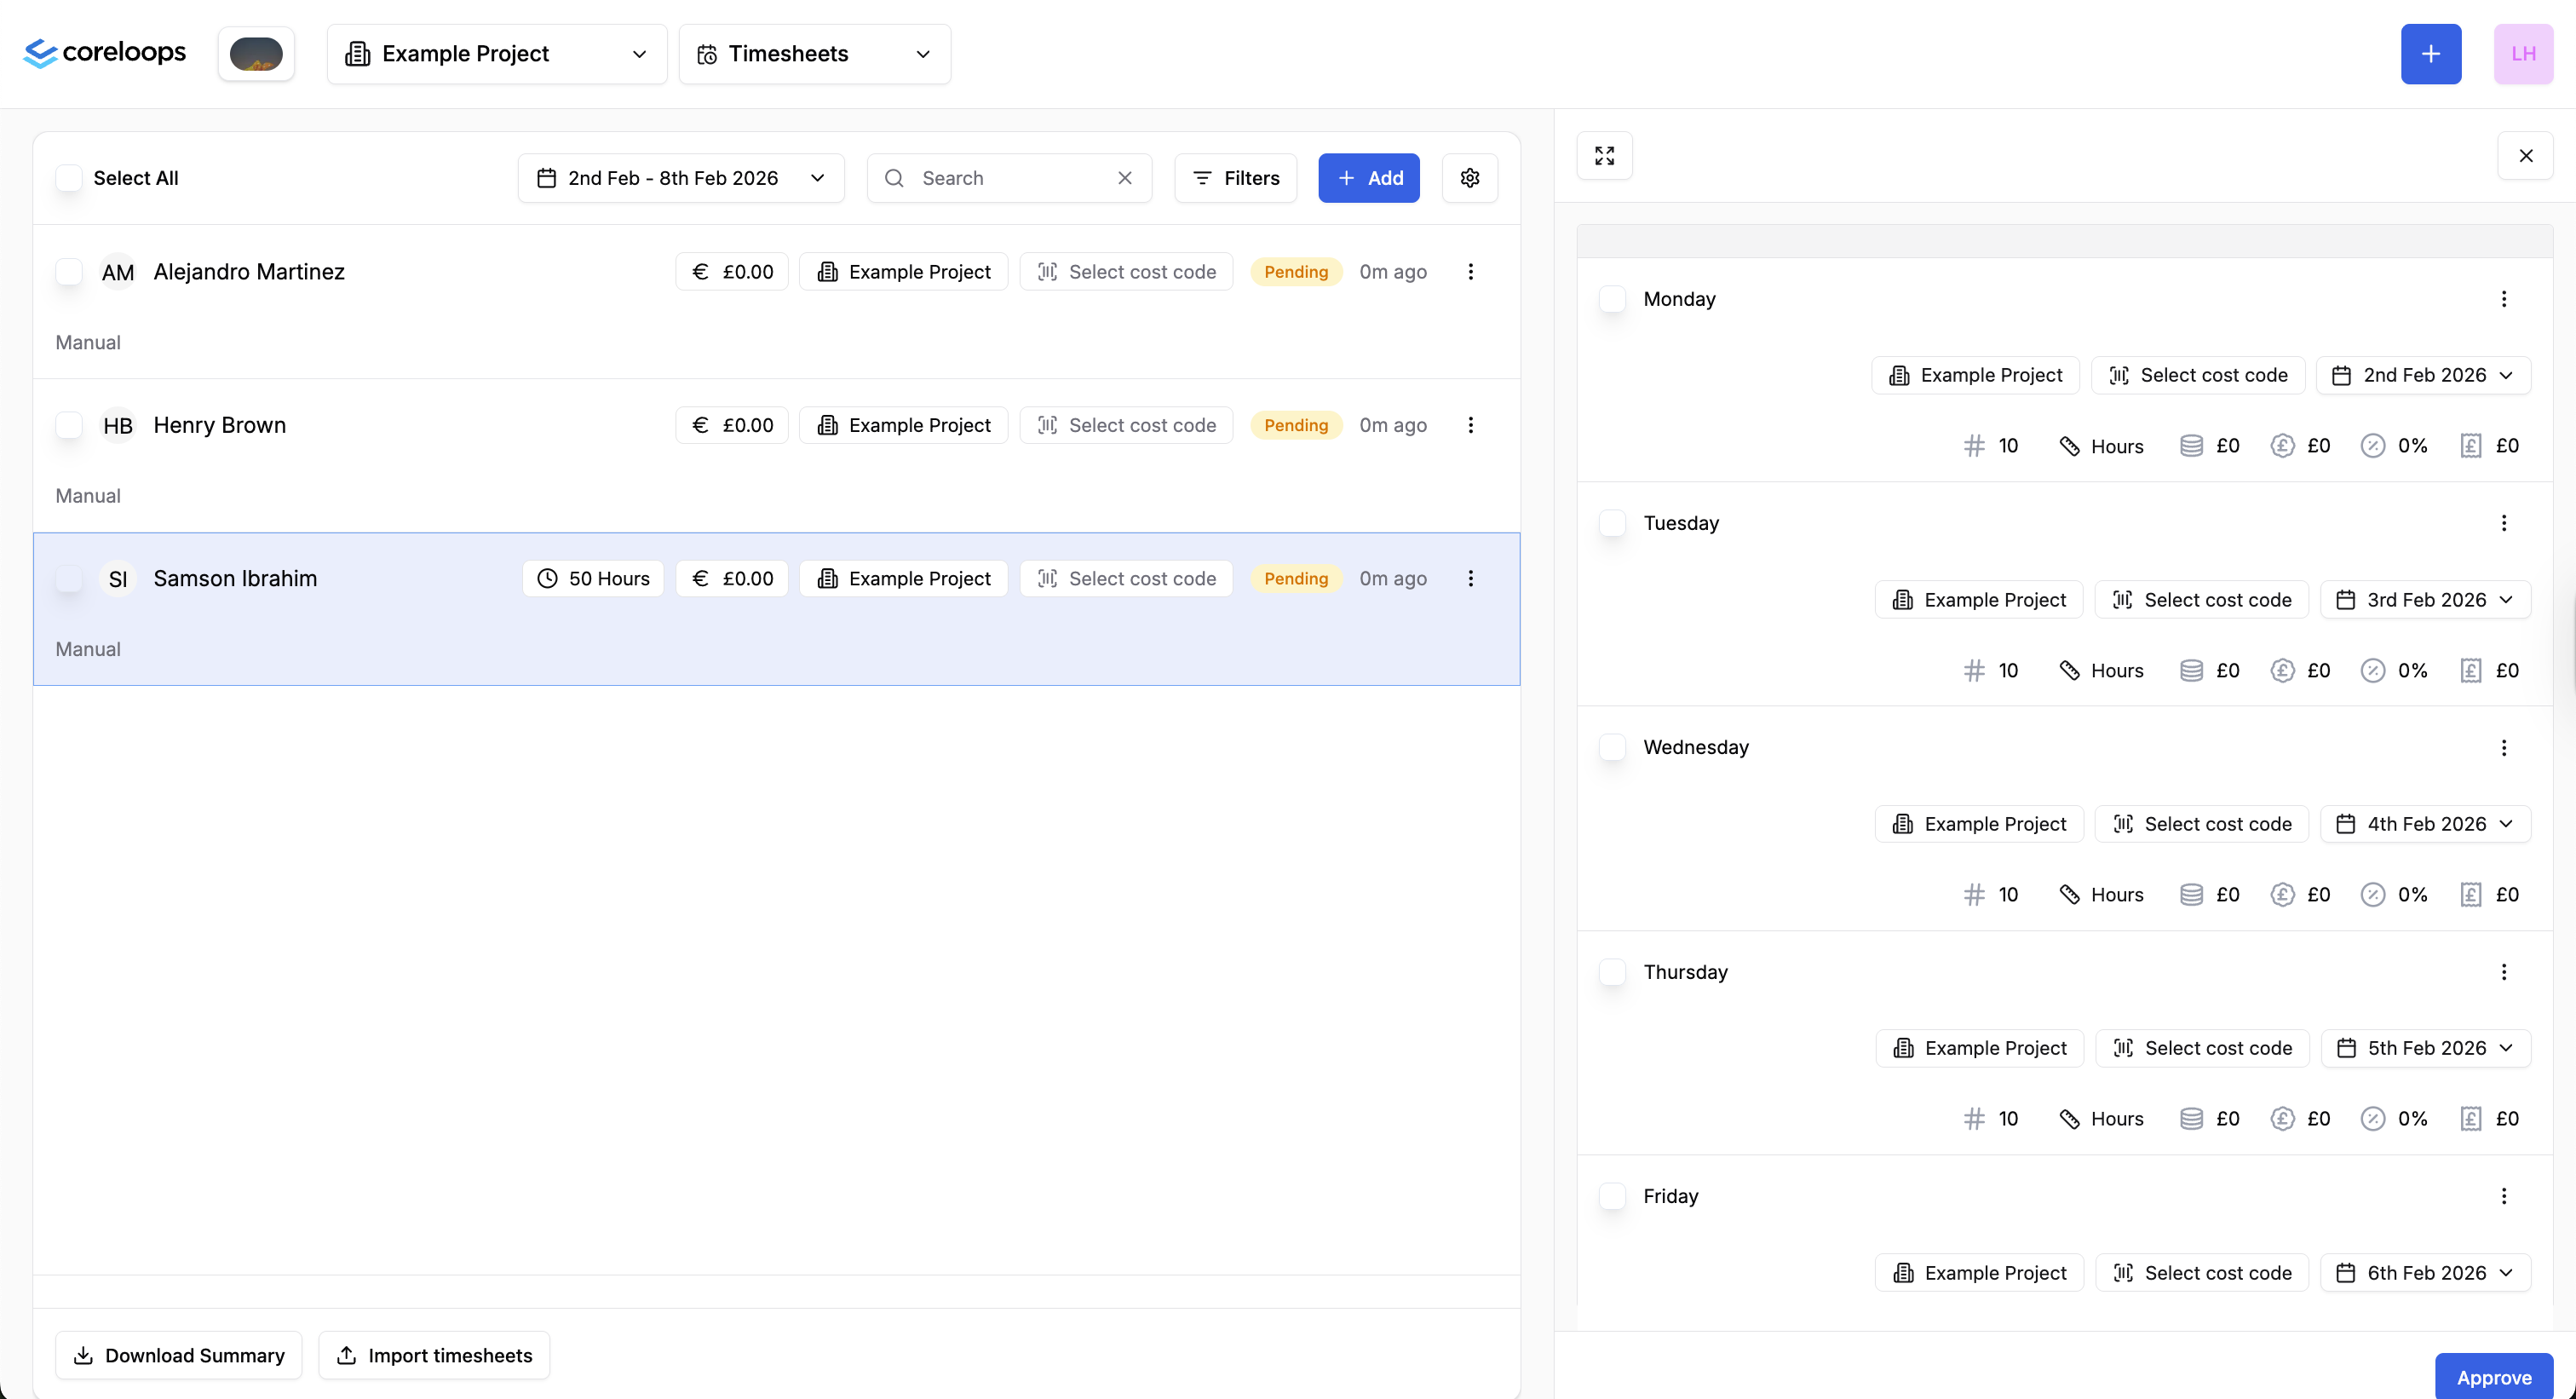Expand the Timesheets module dropdown
The height and width of the screenshot is (1399, 2576).
point(814,54)
